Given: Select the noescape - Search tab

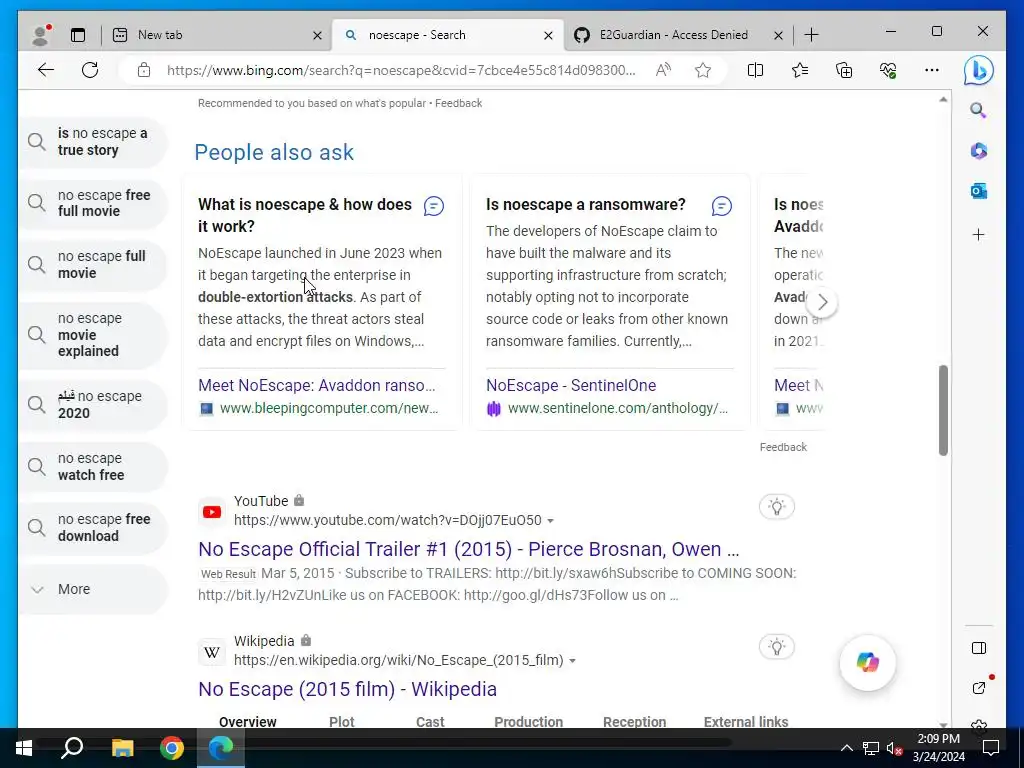Looking at the screenshot, I should [447, 35].
